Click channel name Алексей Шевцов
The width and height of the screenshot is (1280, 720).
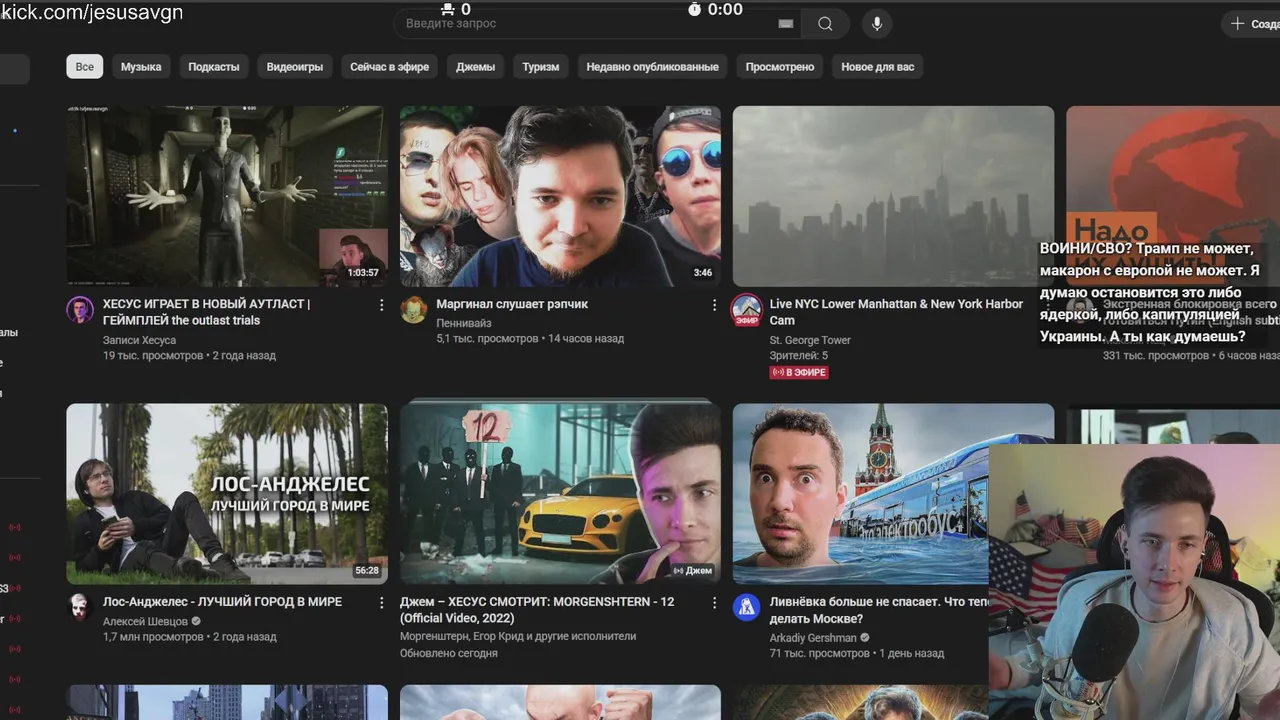click(146, 621)
